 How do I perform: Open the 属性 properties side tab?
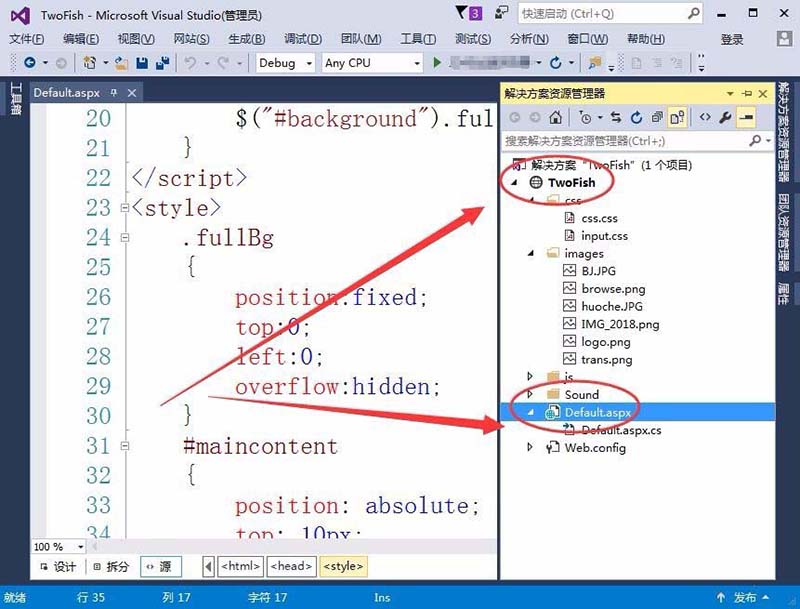(x=783, y=293)
